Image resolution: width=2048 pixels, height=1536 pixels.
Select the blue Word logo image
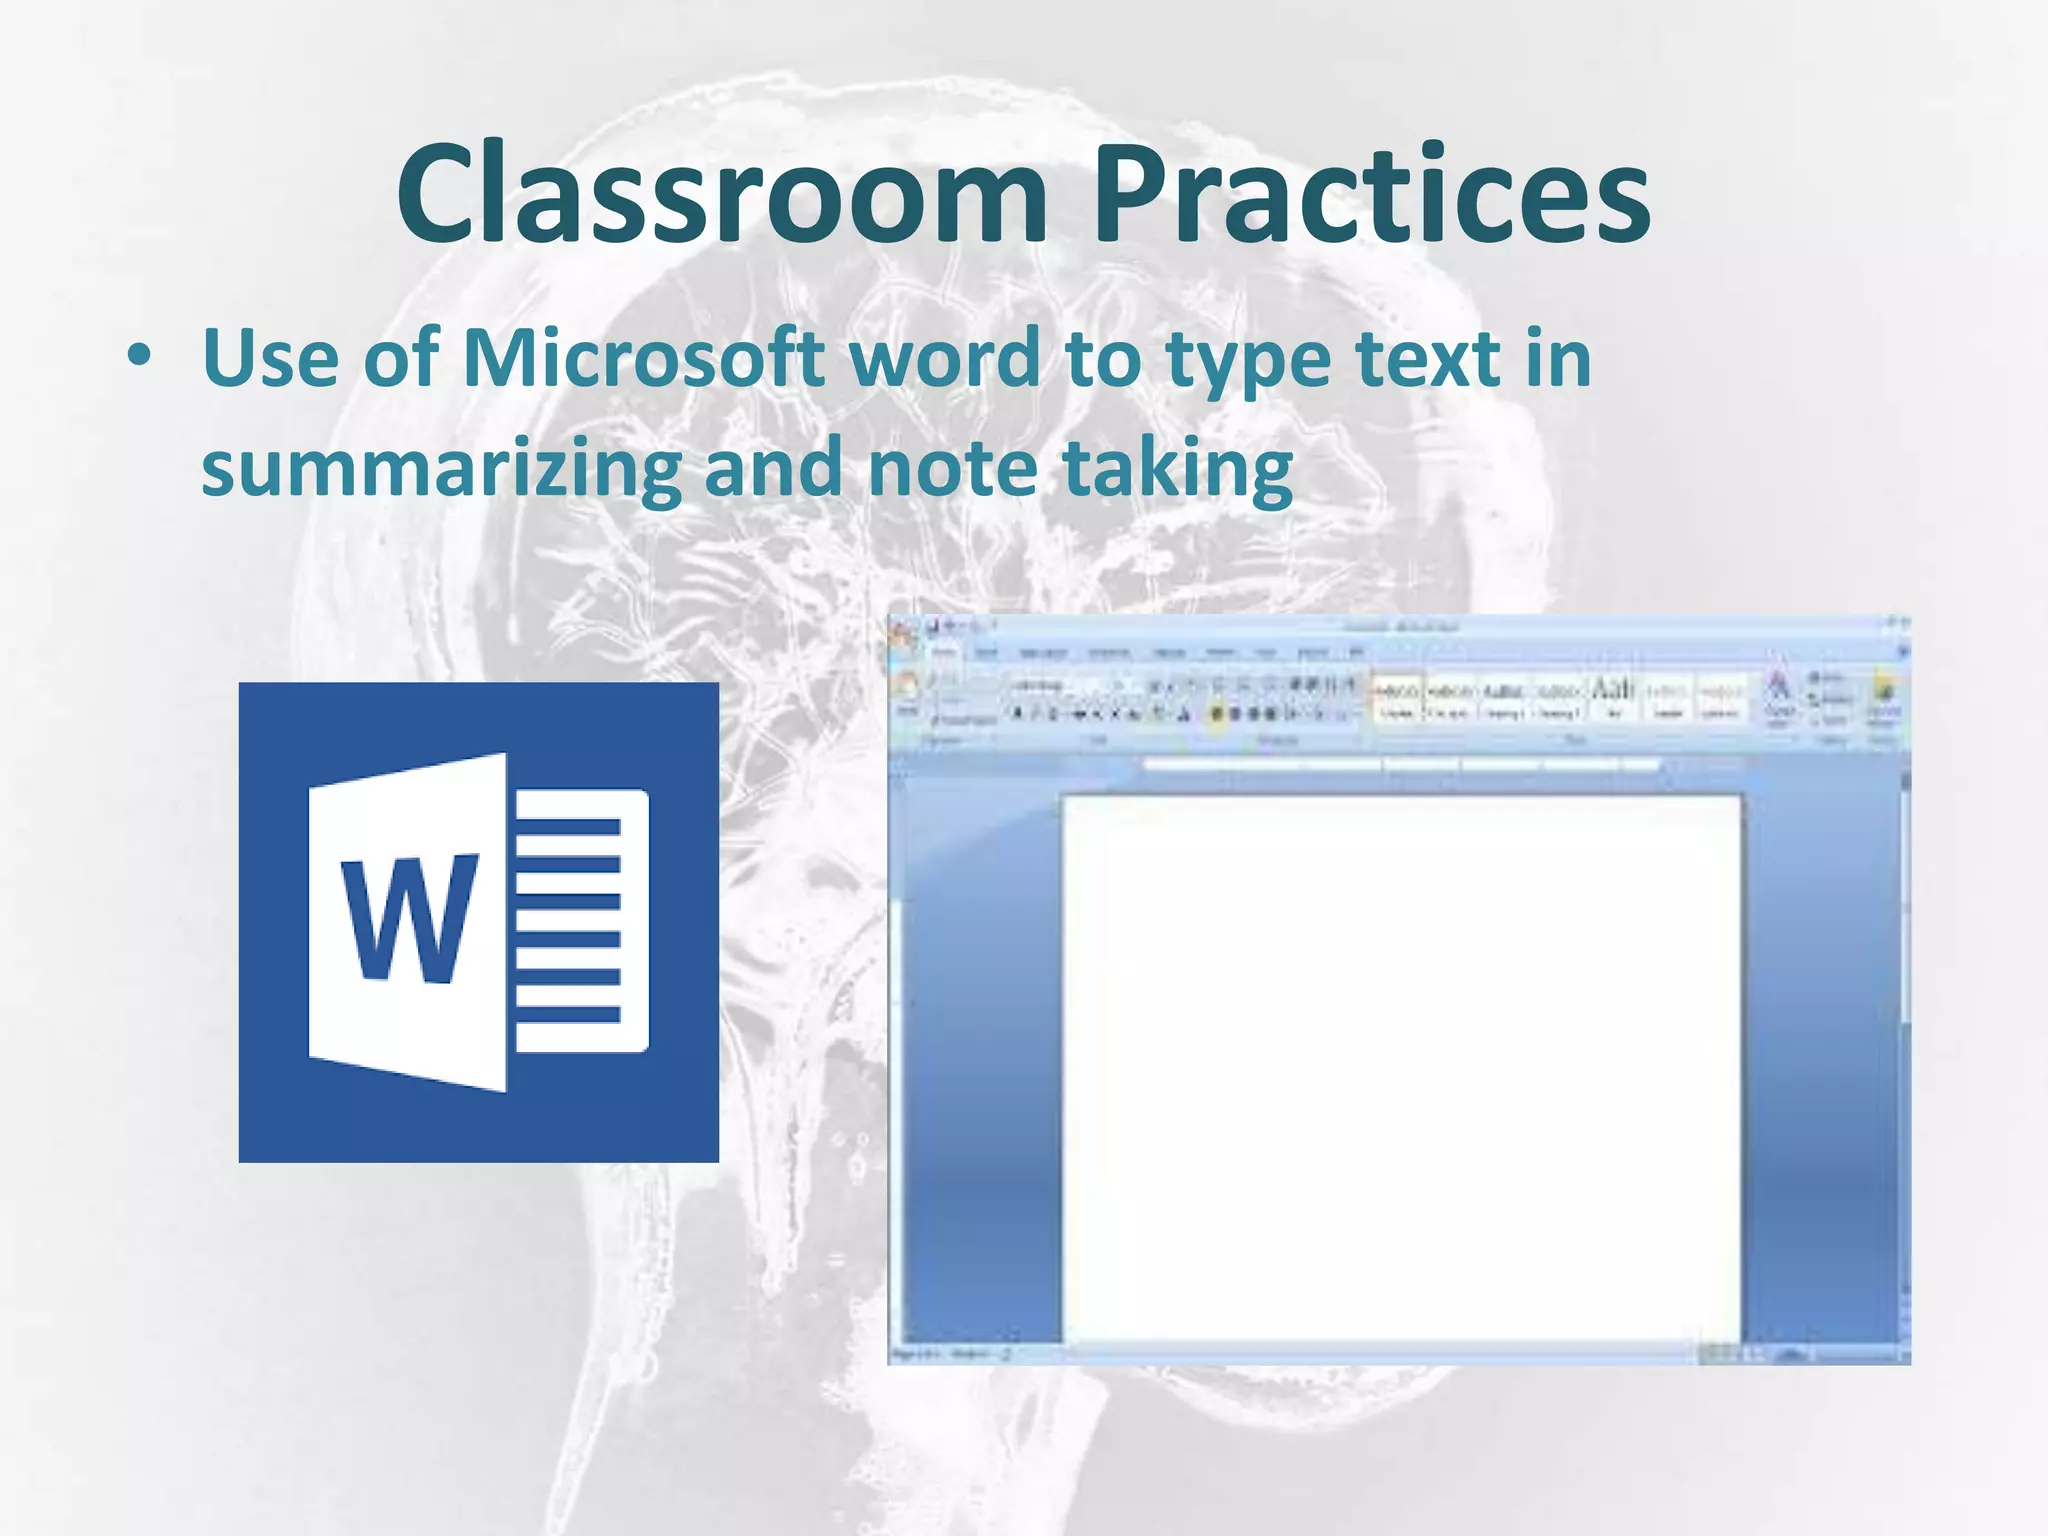(x=478, y=922)
